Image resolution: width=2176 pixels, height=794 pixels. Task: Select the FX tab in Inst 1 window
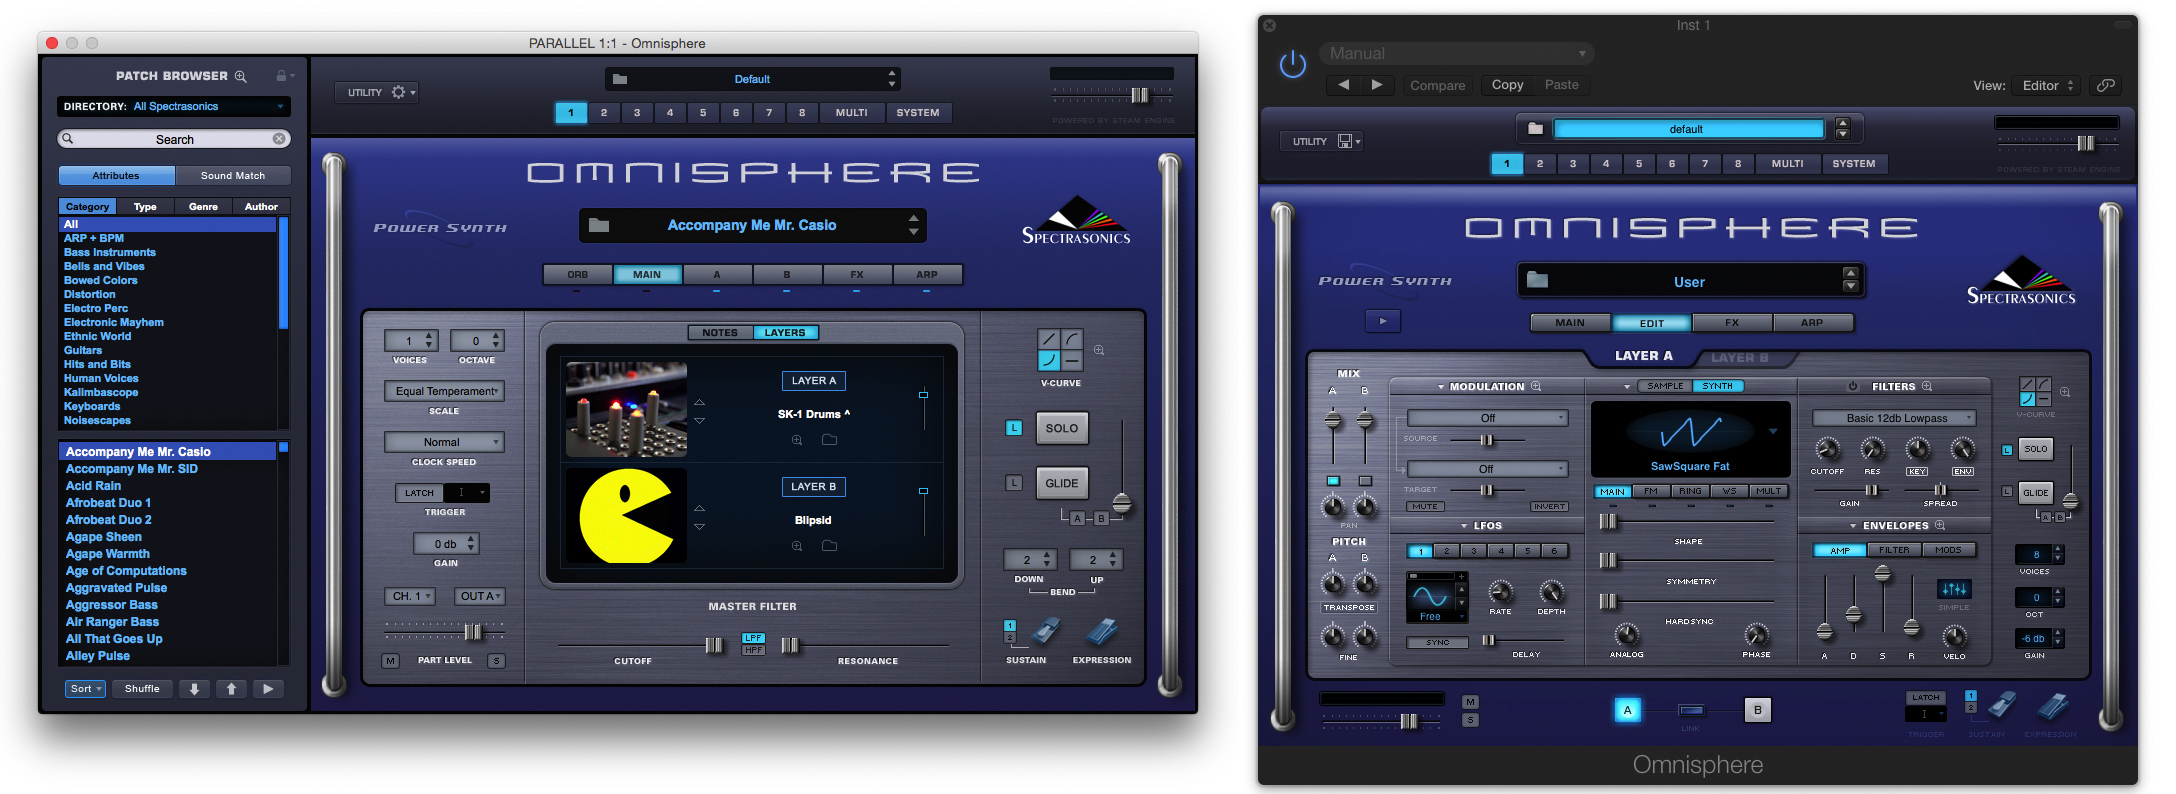click(1732, 323)
